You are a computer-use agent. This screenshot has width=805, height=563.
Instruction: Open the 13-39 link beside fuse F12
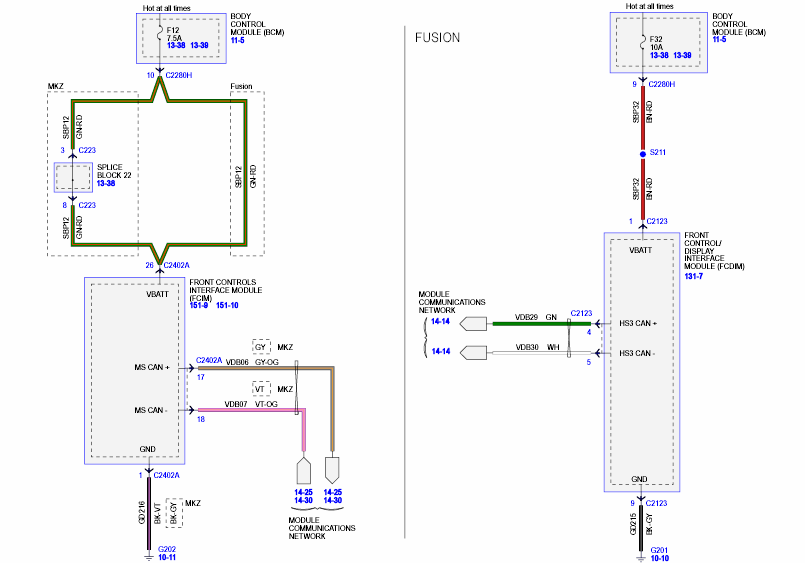(x=199, y=45)
